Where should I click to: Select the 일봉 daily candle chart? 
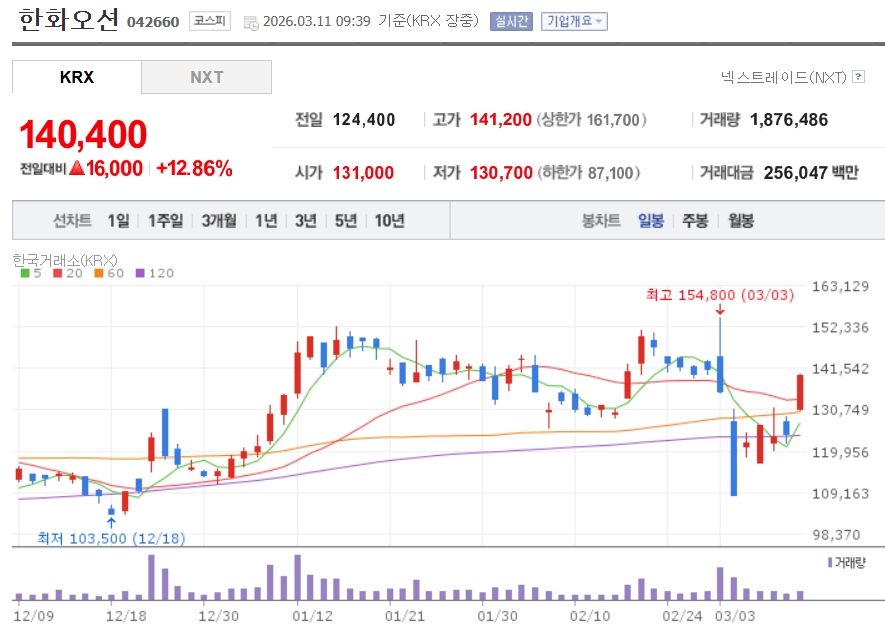[x=651, y=221]
